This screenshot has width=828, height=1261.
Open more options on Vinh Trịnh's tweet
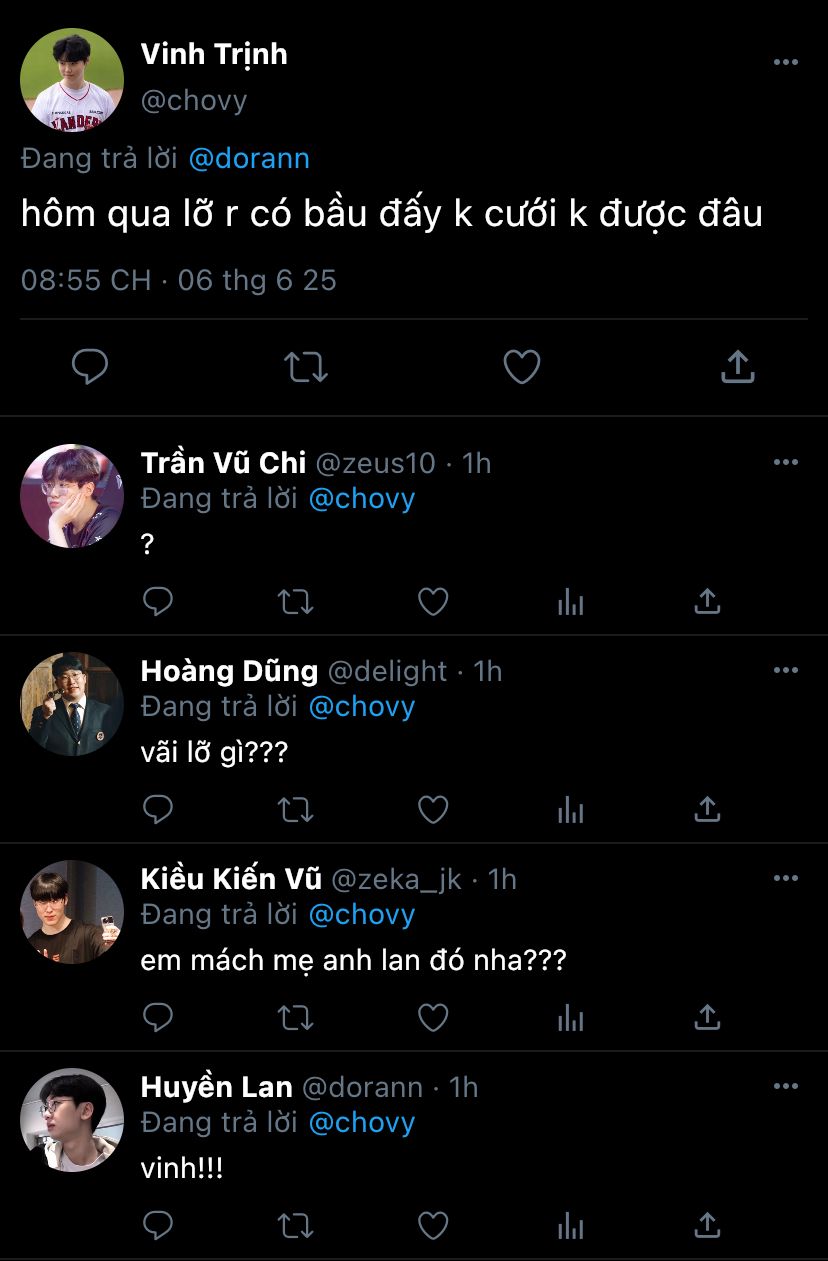[x=786, y=62]
